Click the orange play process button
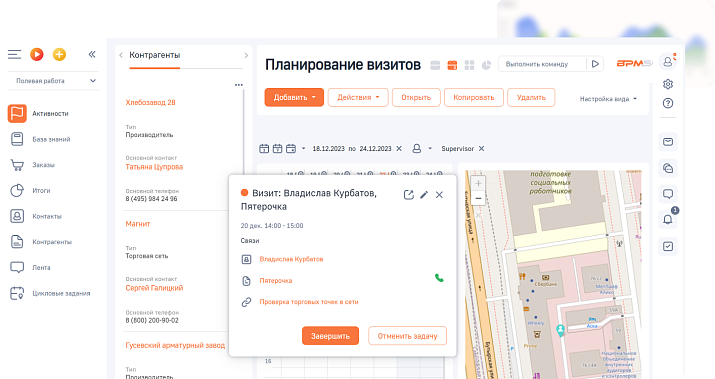Viewport: 715px width, 379px height. (37, 55)
